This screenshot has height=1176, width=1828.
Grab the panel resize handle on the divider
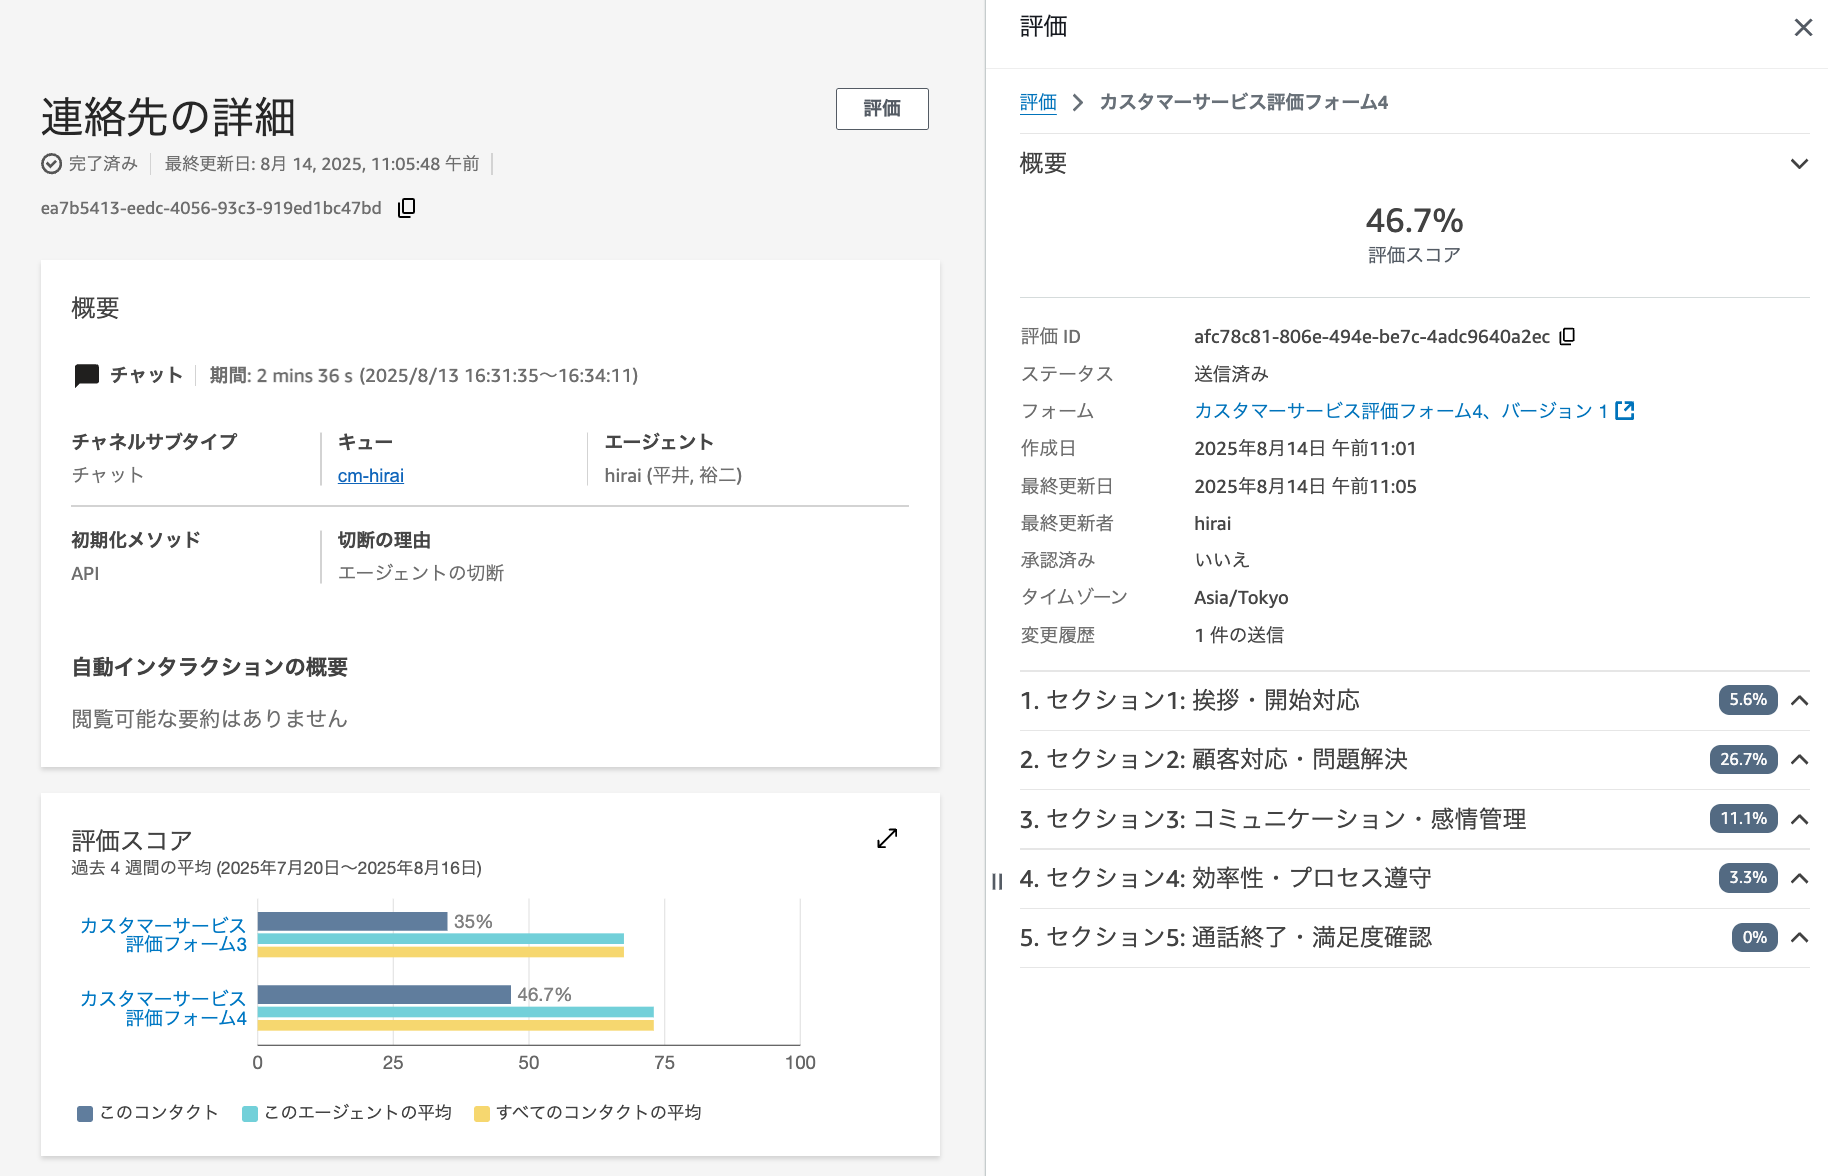pyautogui.click(x=997, y=881)
